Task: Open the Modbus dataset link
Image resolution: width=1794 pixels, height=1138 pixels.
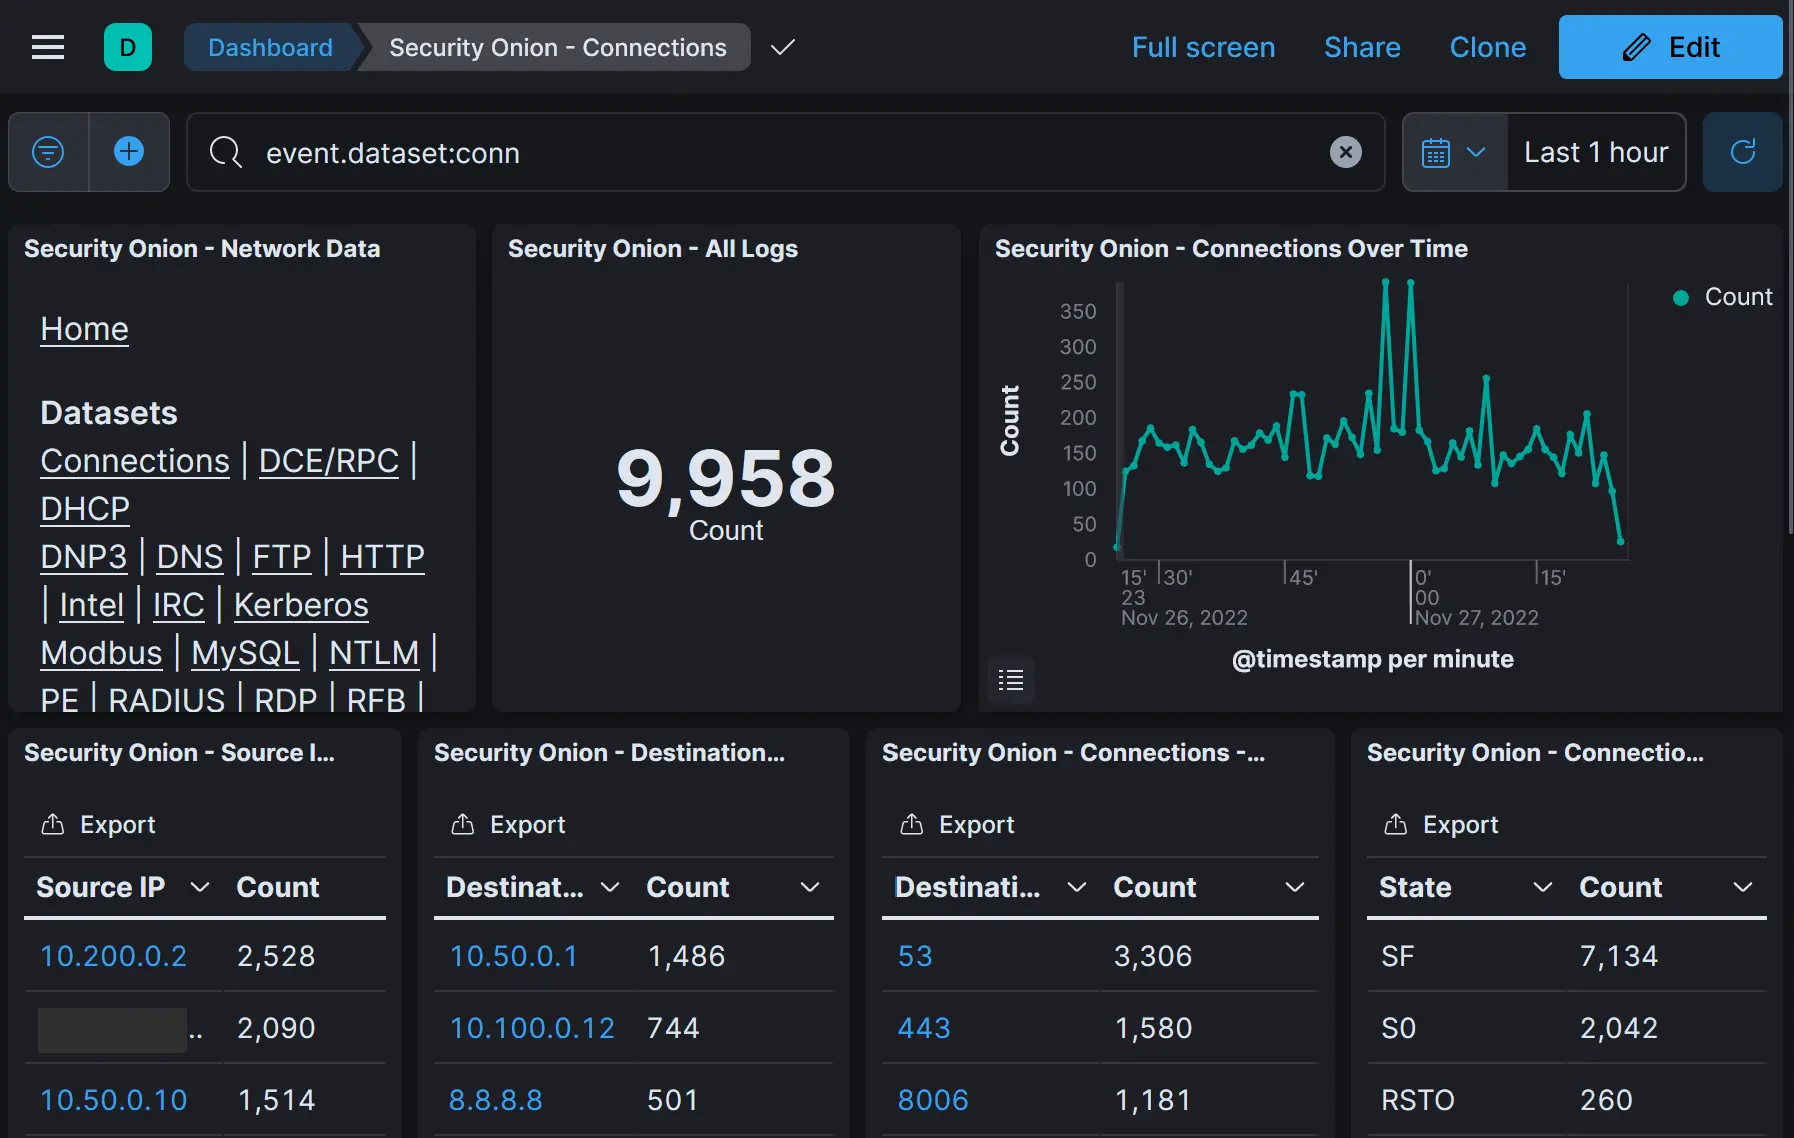Action: (101, 652)
